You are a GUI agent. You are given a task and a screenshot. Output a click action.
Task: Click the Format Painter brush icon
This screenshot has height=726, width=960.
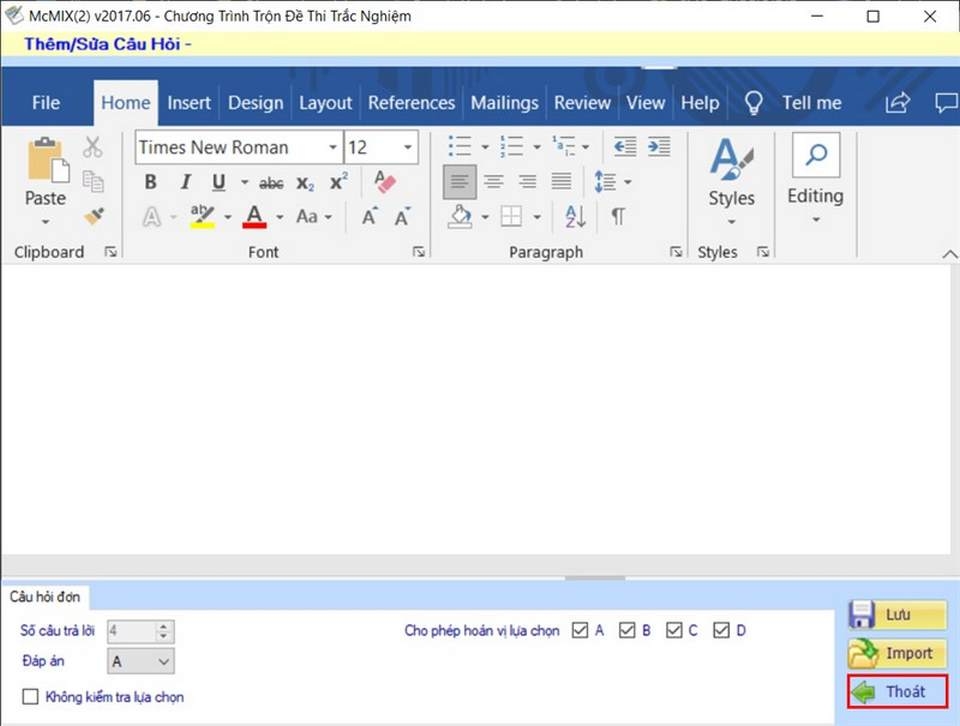[94, 216]
